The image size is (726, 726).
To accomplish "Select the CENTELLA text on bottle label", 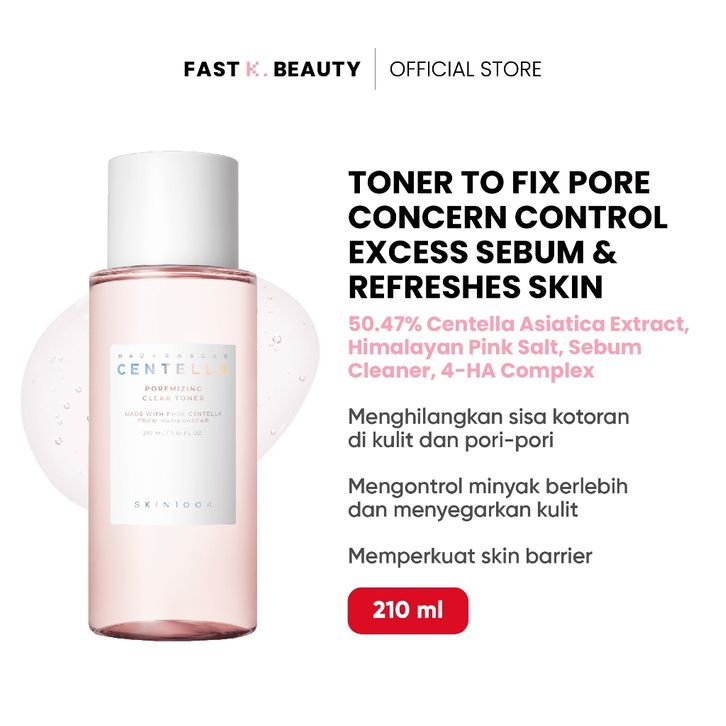I will (x=174, y=369).
